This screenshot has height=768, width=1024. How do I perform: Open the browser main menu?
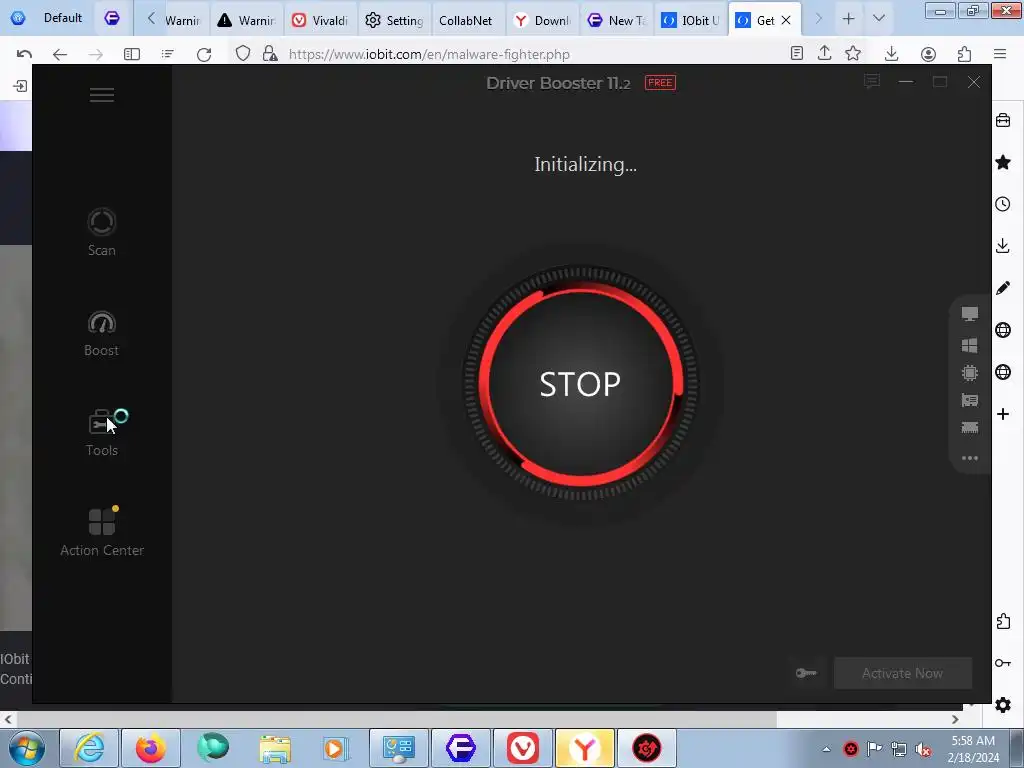click(x=1000, y=54)
